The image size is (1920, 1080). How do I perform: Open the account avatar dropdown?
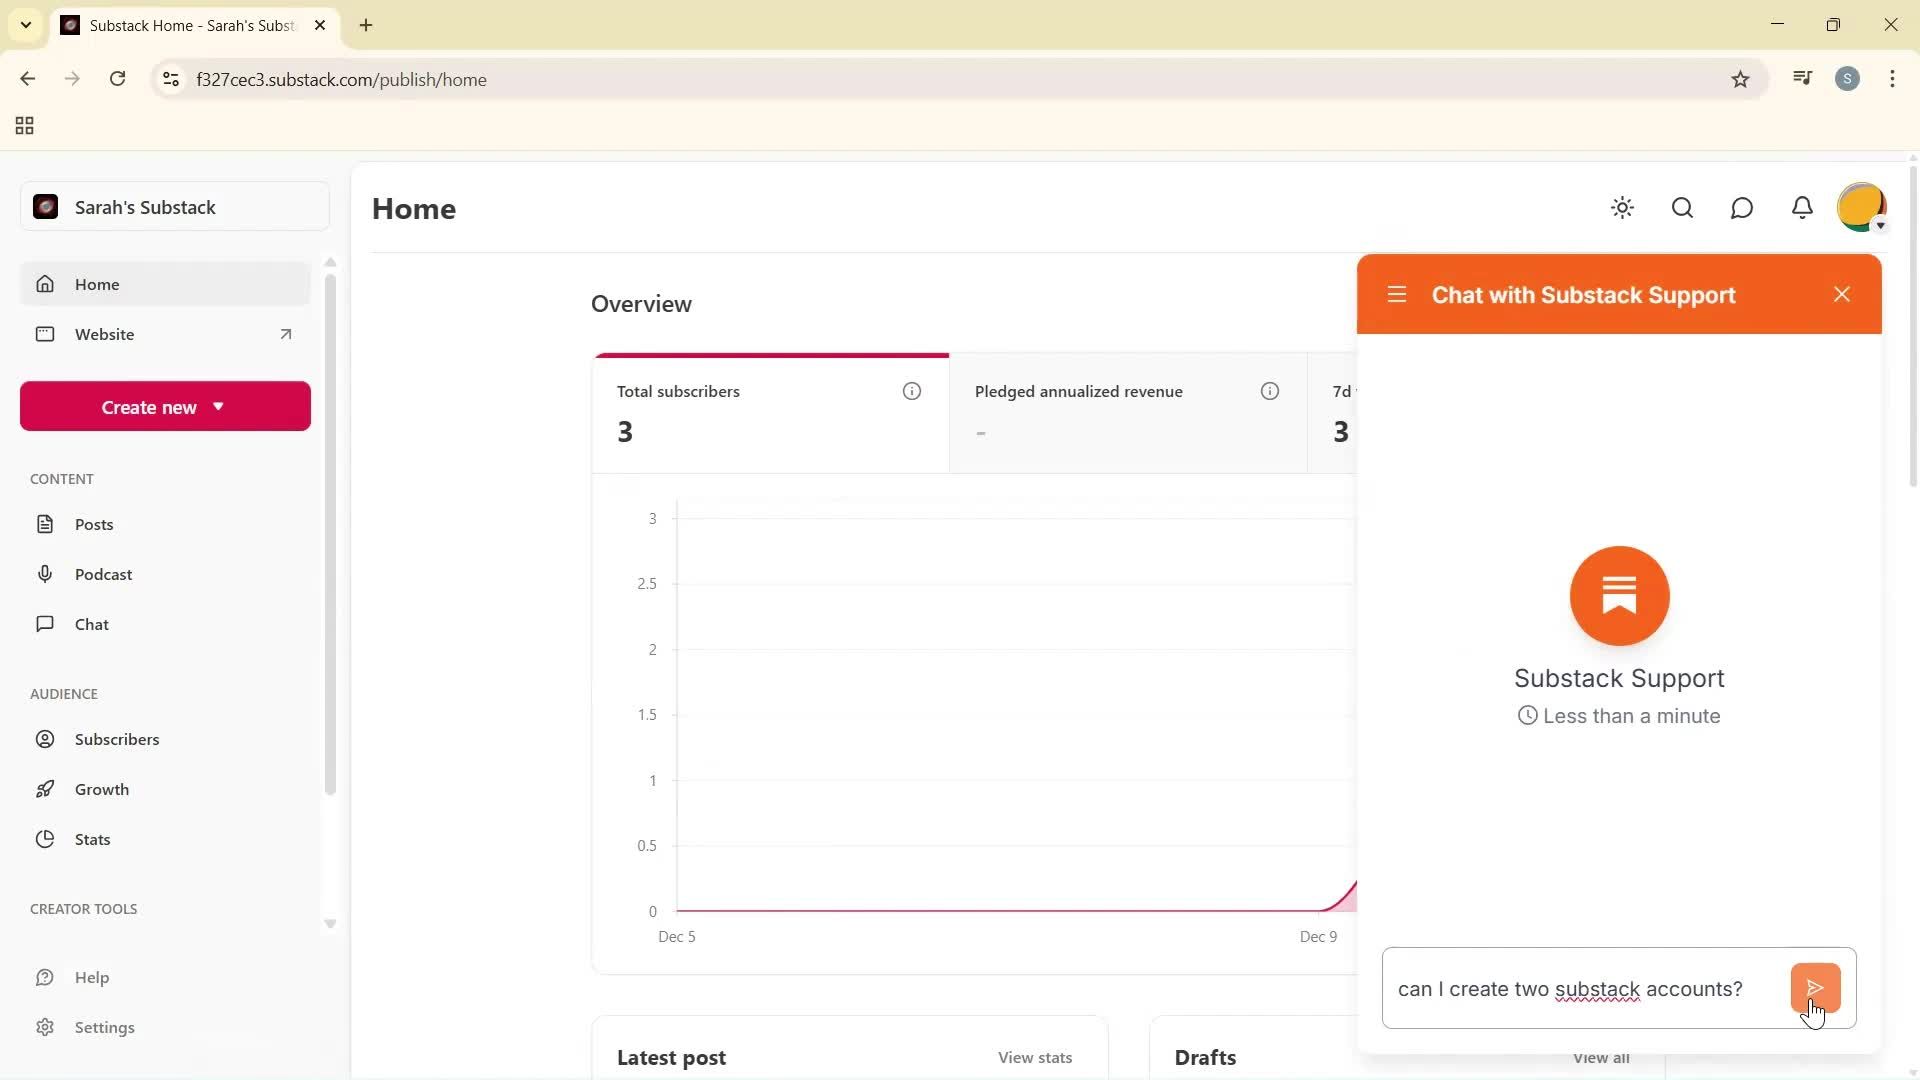tap(1861, 206)
